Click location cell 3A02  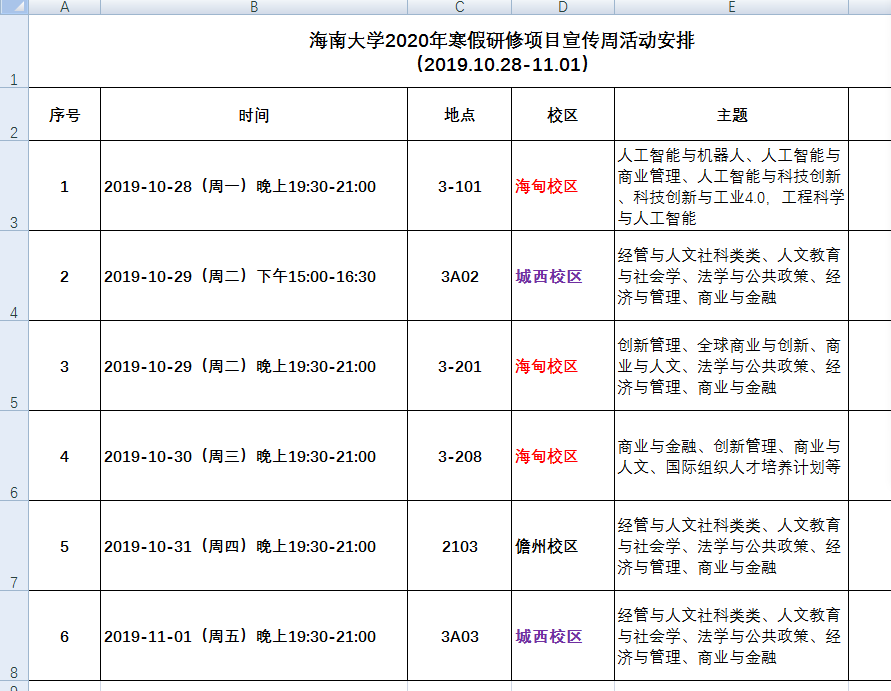pos(460,276)
